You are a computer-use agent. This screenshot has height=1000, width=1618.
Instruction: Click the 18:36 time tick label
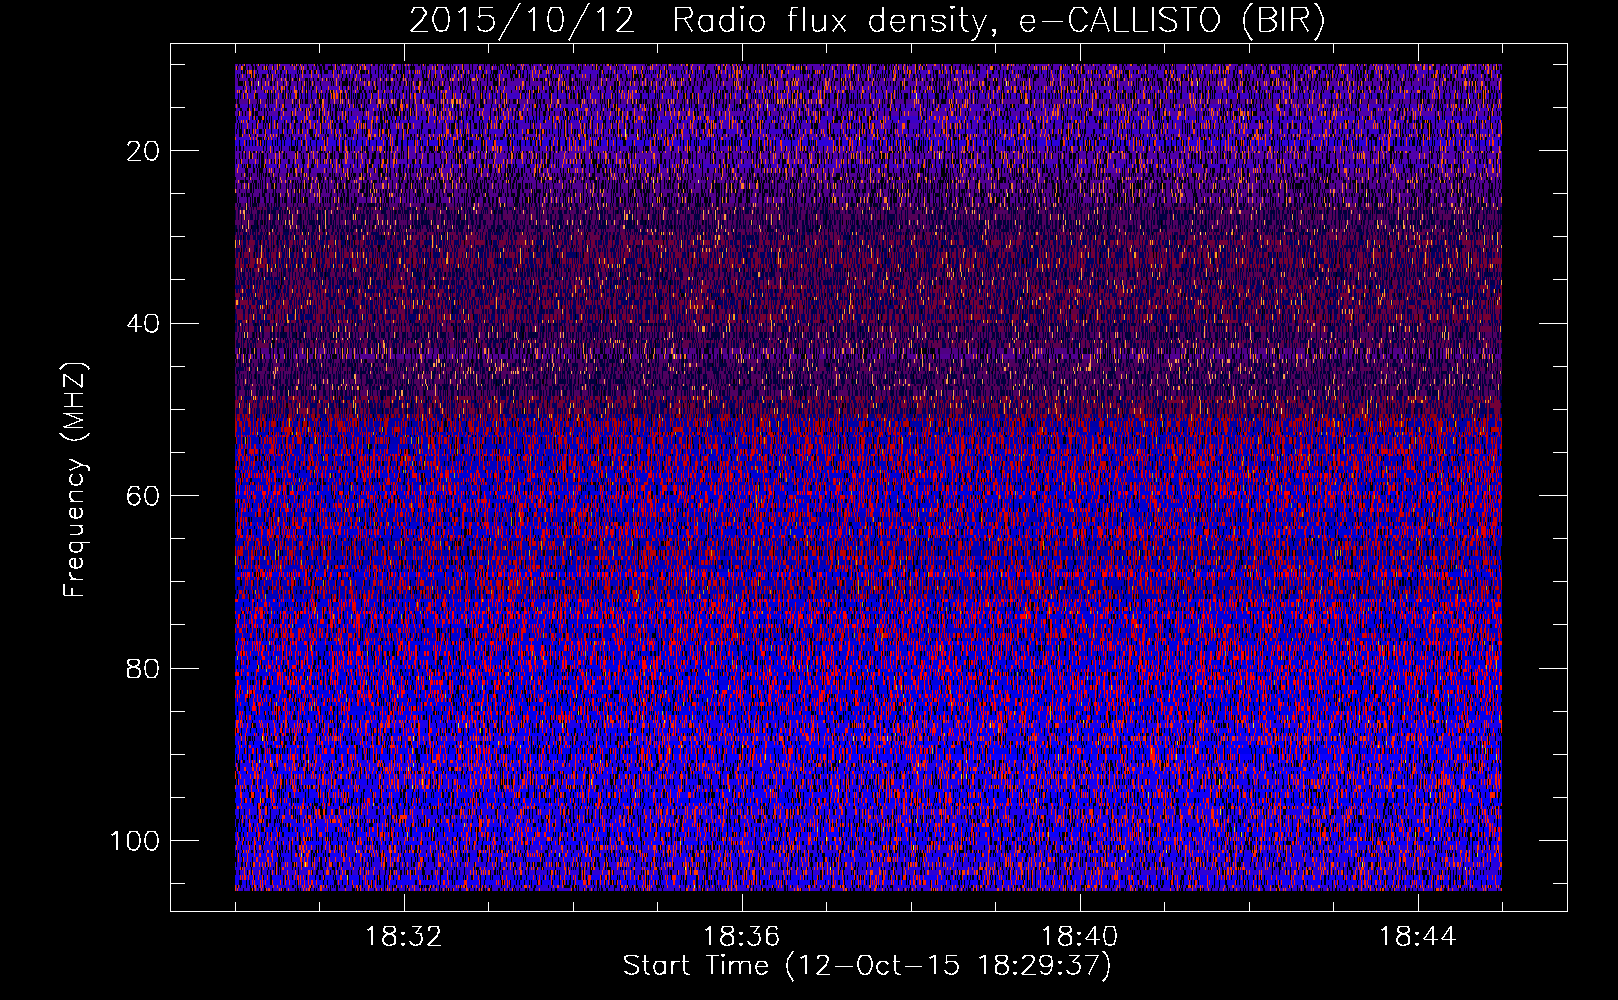pyautogui.click(x=741, y=936)
